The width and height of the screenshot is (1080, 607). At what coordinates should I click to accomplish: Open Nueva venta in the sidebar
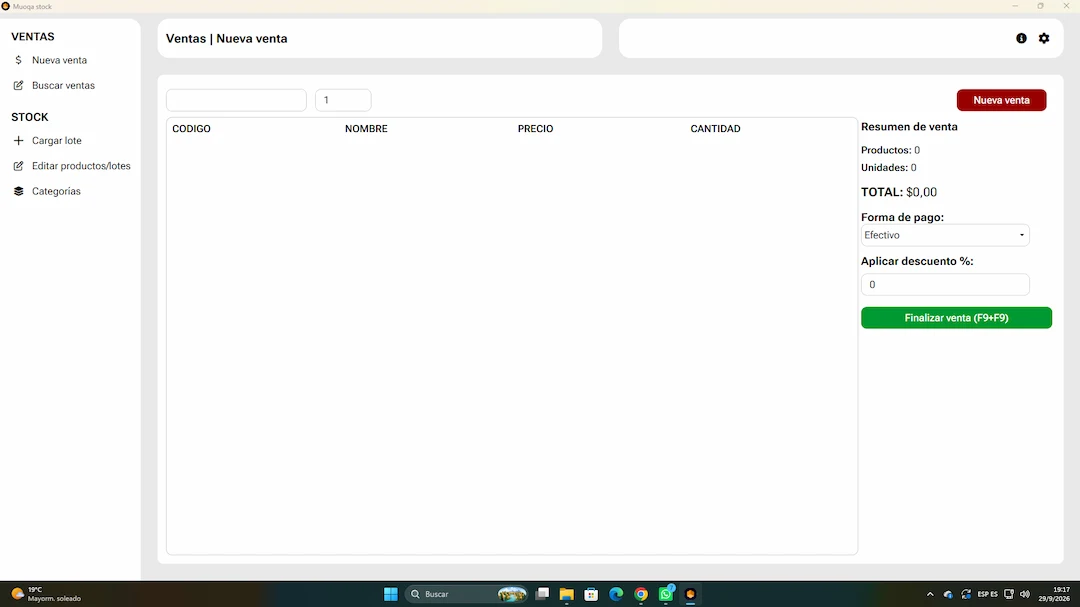point(59,60)
